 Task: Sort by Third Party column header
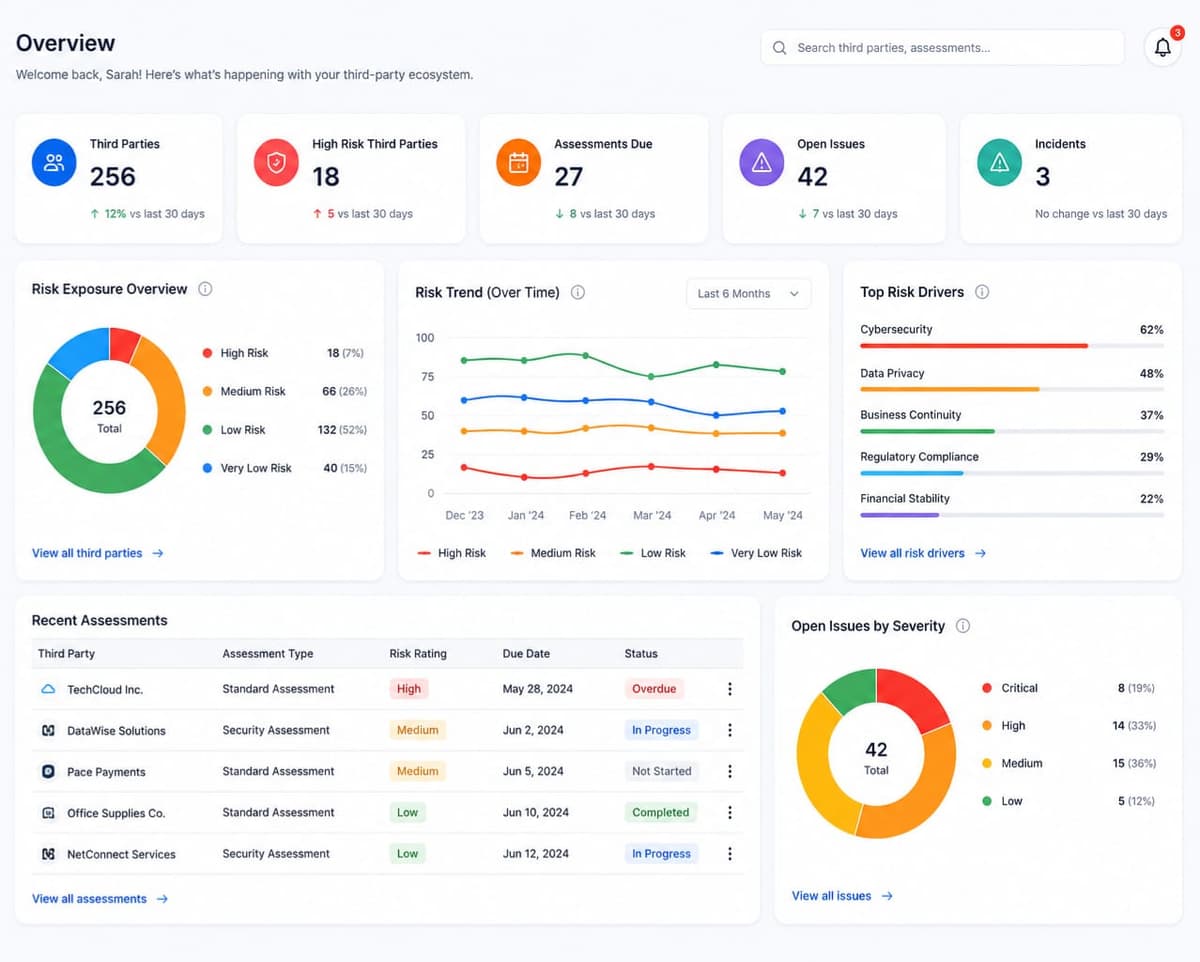[66, 654]
